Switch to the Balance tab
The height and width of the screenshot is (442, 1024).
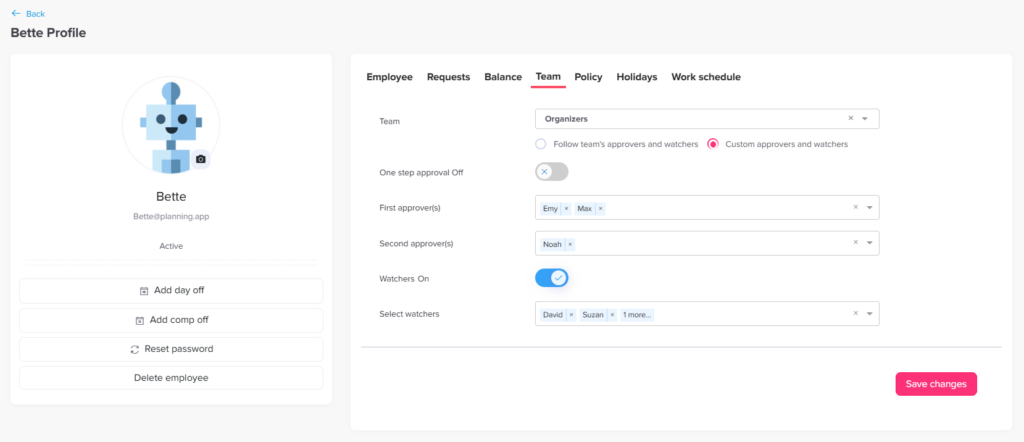point(503,77)
